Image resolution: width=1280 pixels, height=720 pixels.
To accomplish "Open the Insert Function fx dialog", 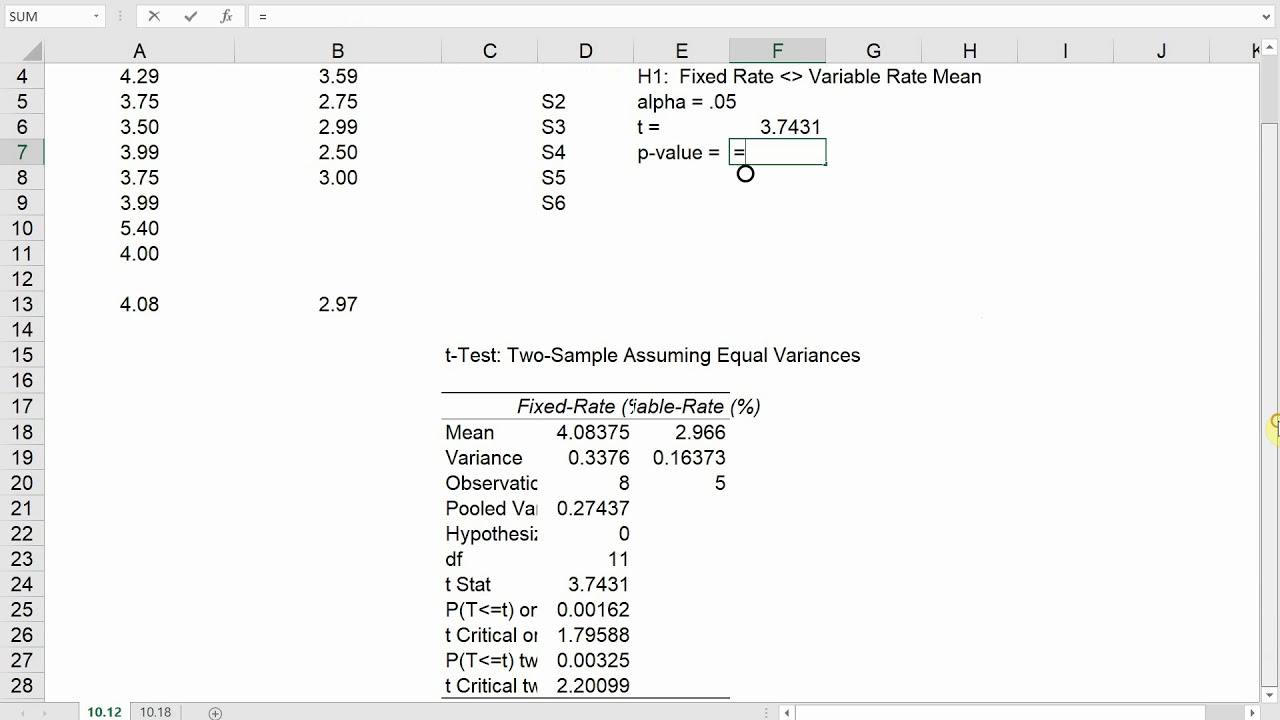I will coord(227,16).
